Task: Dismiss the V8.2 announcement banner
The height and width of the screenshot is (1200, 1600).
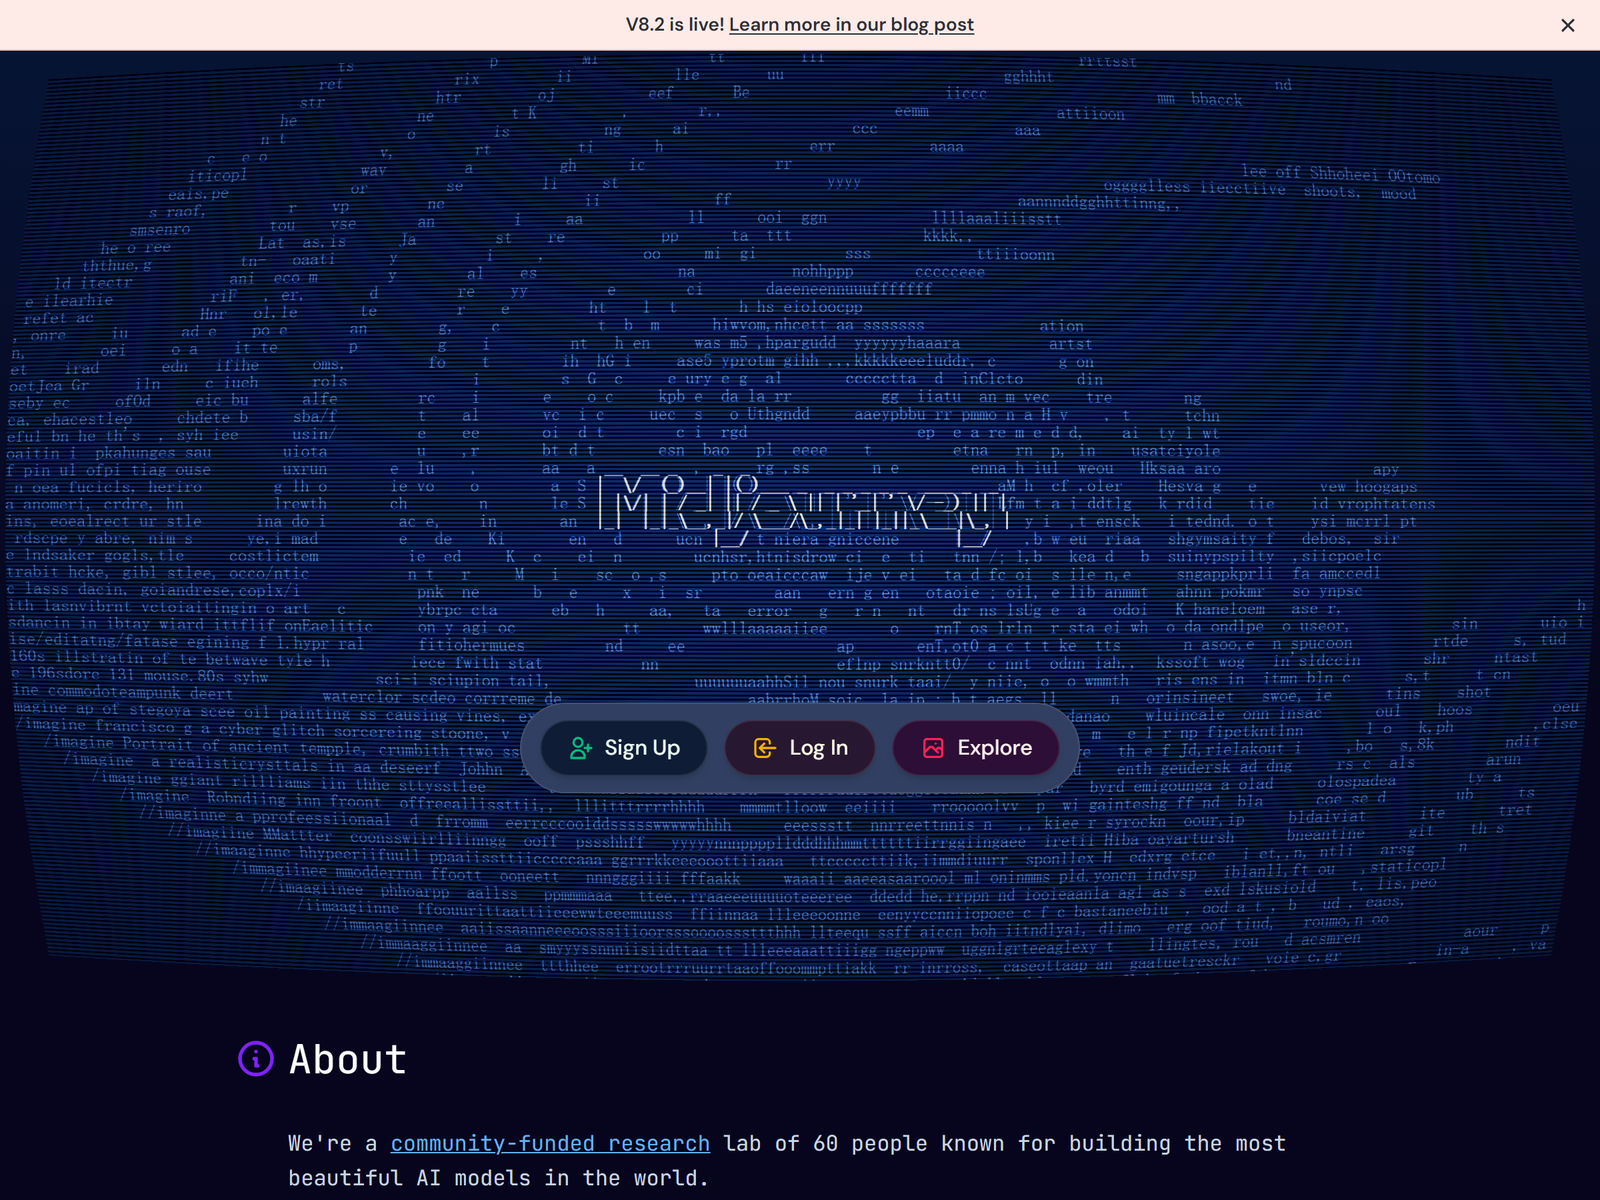Action: coord(1567,25)
